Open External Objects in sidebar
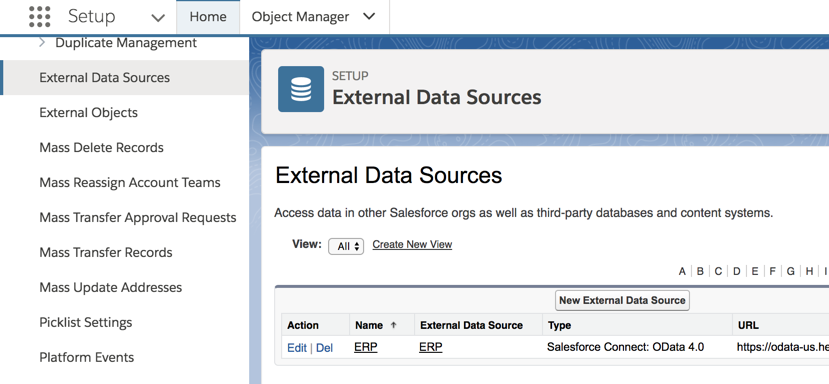 pyautogui.click(x=88, y=113)
